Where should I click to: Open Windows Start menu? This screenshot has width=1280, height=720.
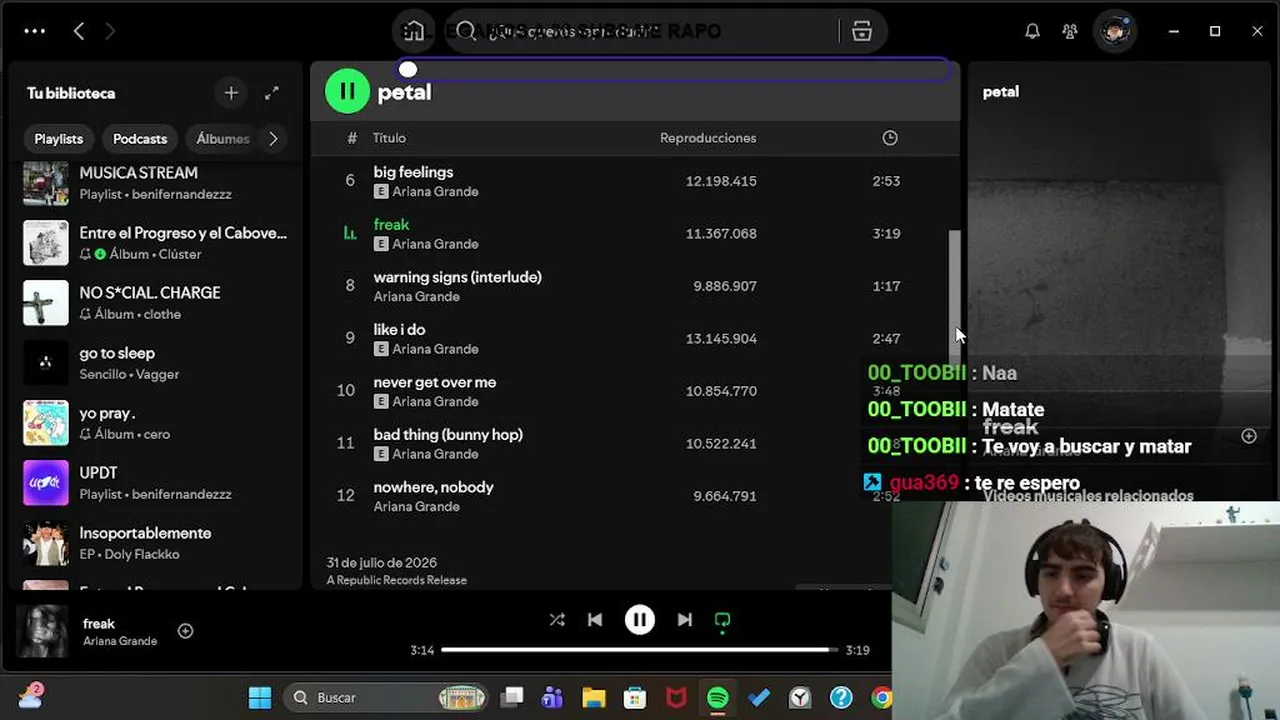click(260, 698)
